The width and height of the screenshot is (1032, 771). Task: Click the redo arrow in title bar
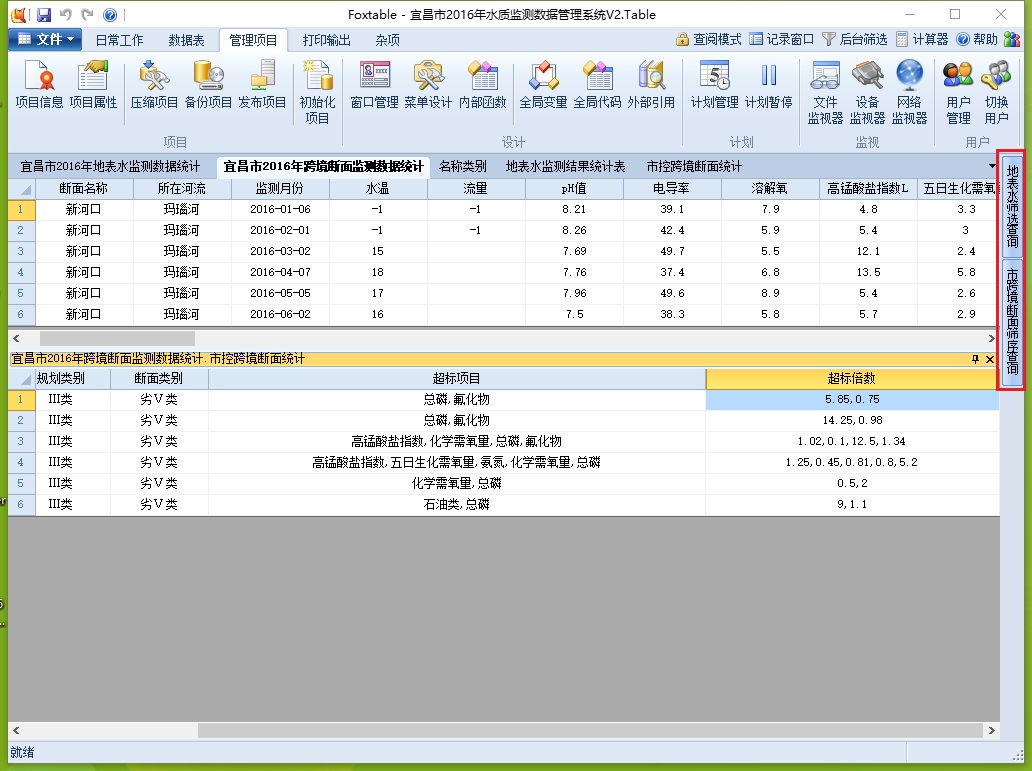point(88,14)
